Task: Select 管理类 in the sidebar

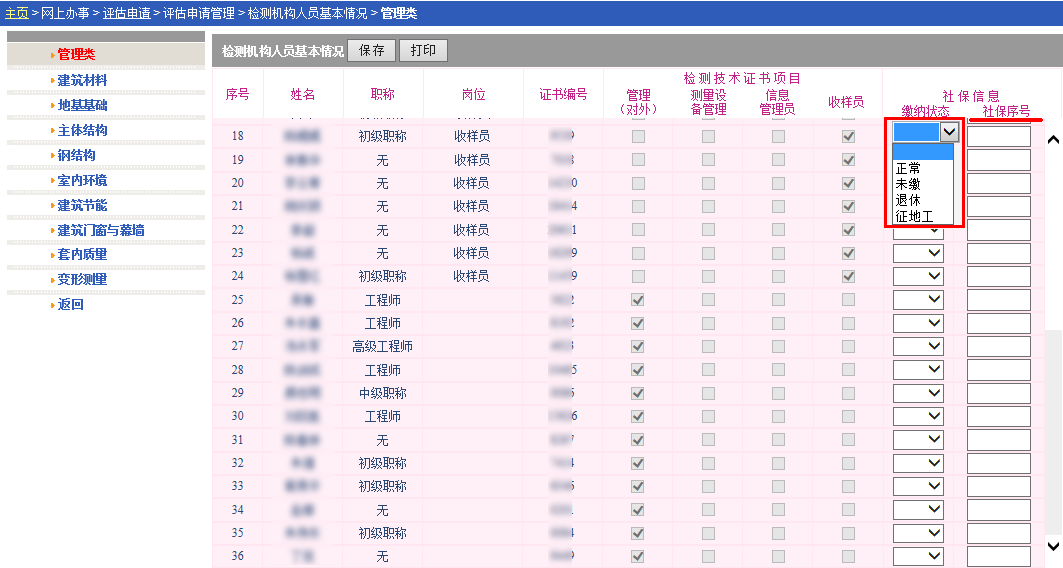Action: click(x=76, y=55)
